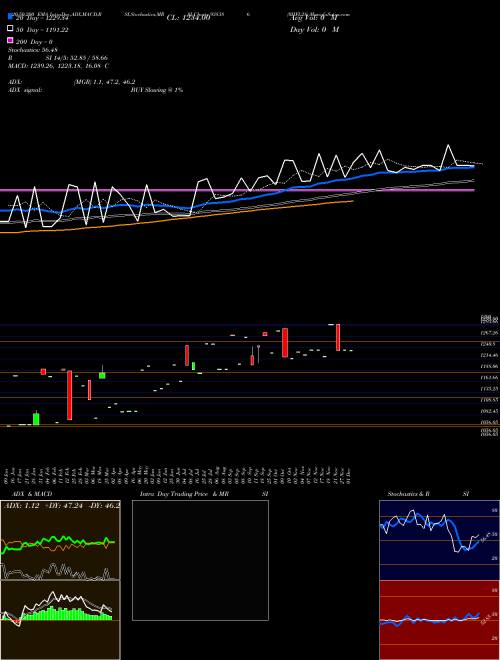Screen dimensions: 500x660
Task: Click the RSI 14/5: 52.85 / 58.66 readout
Action: (x=58, y=58)
